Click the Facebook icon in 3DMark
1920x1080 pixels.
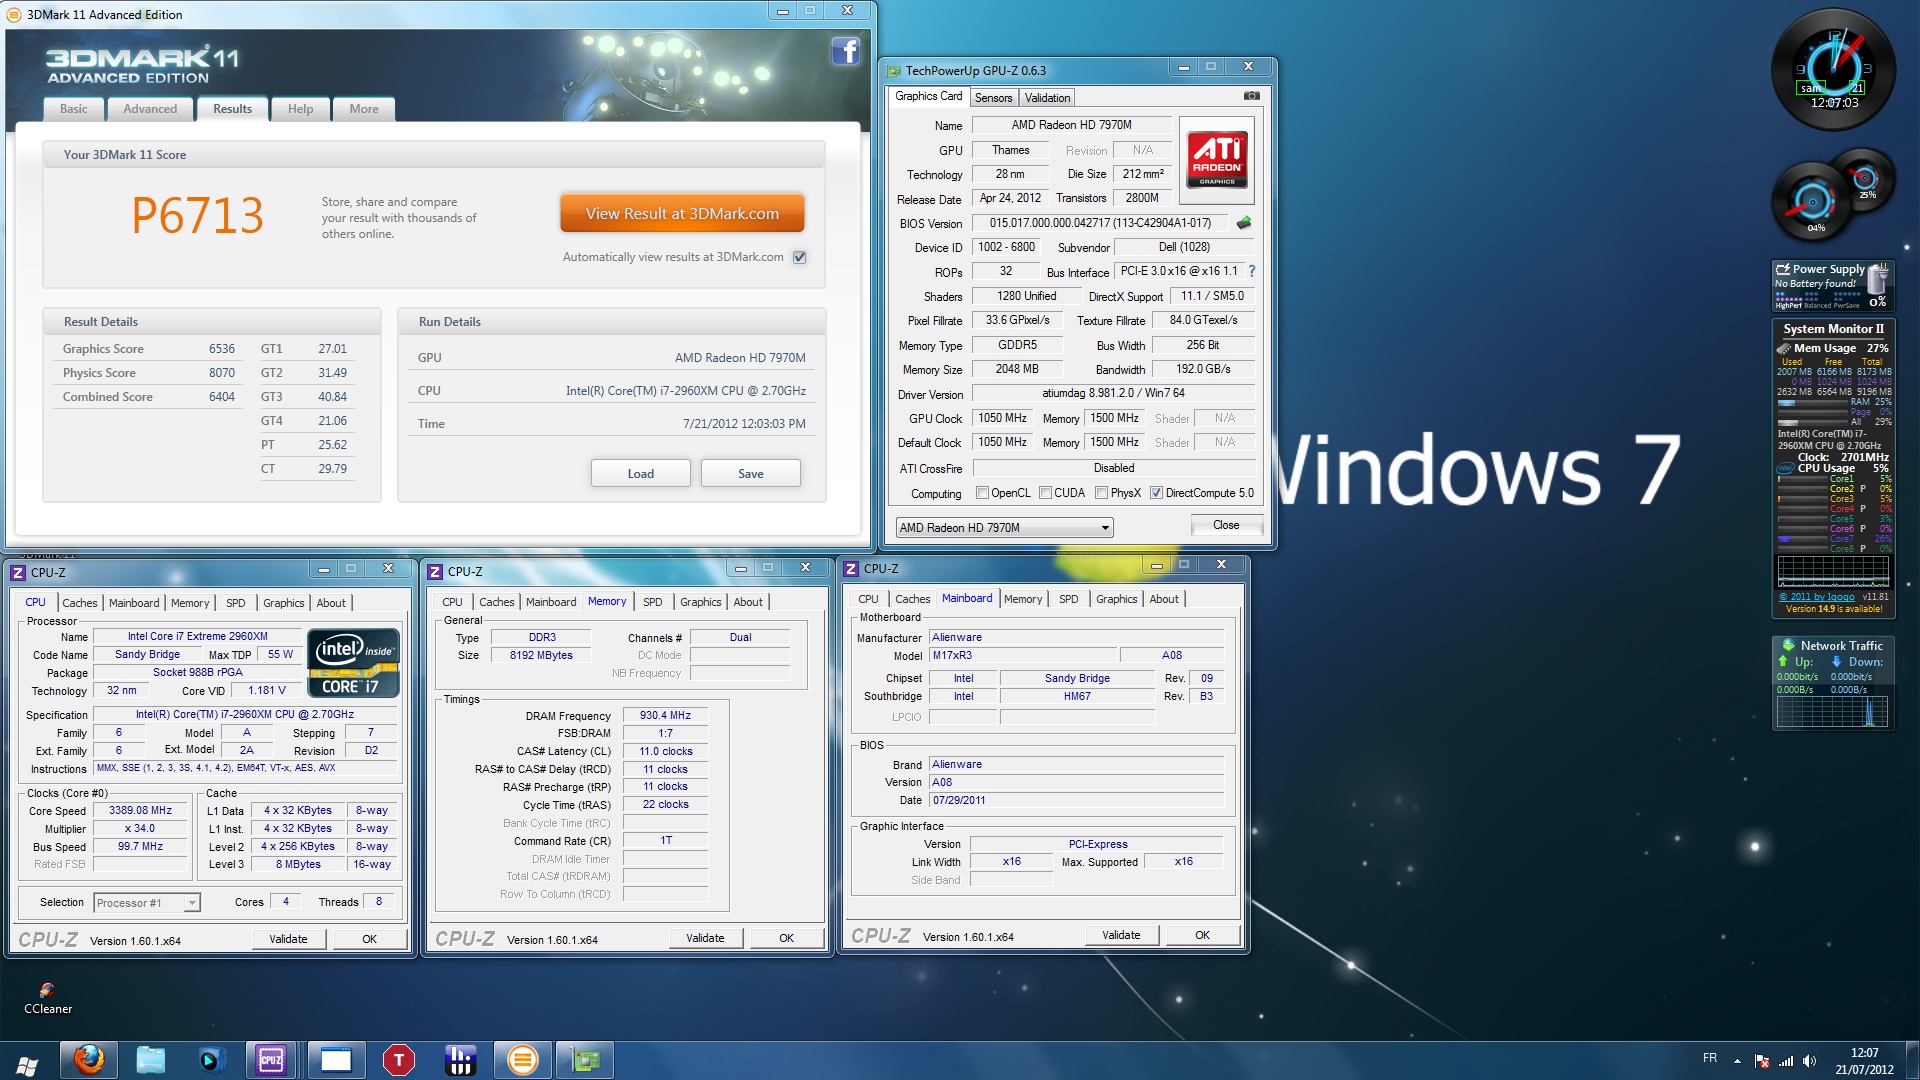point(845,52)
